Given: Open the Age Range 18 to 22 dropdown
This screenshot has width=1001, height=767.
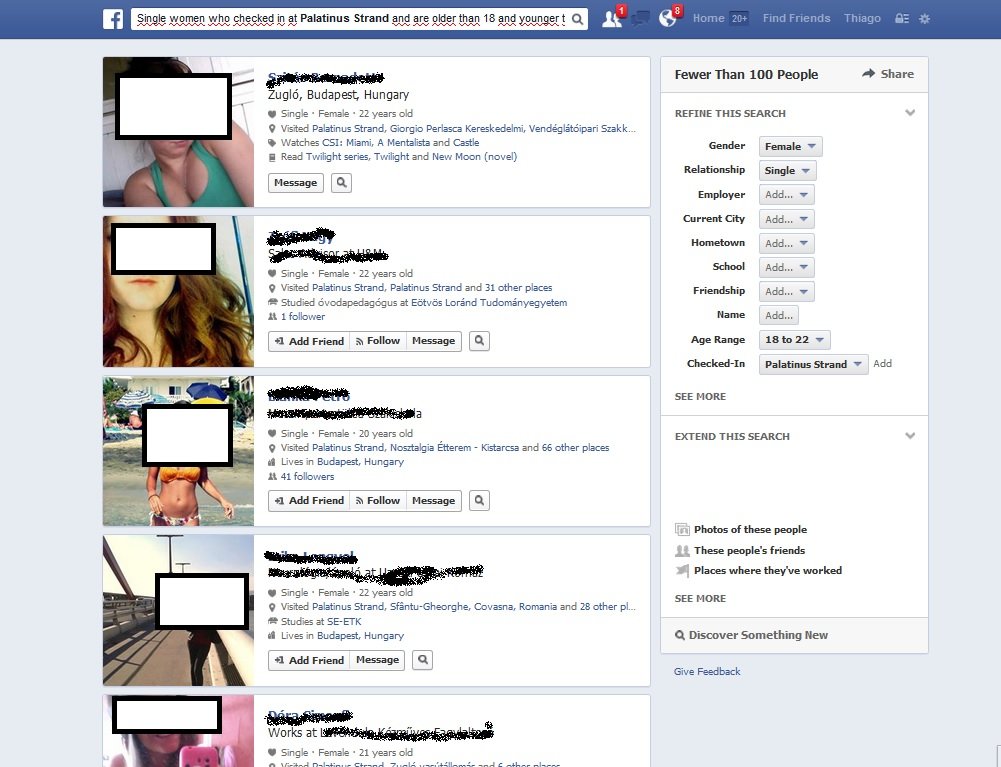Looking at the screenshot, I should click(x=794, y=340).
